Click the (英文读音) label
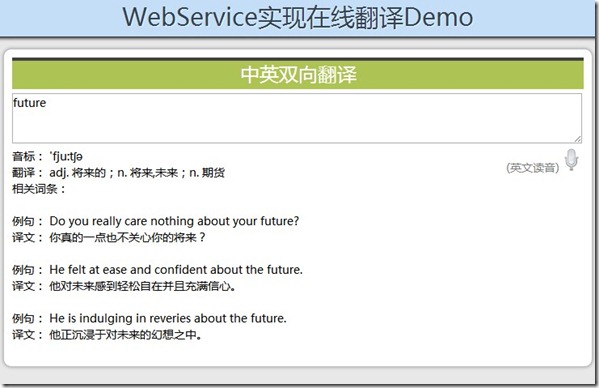 tap(533, 168)
